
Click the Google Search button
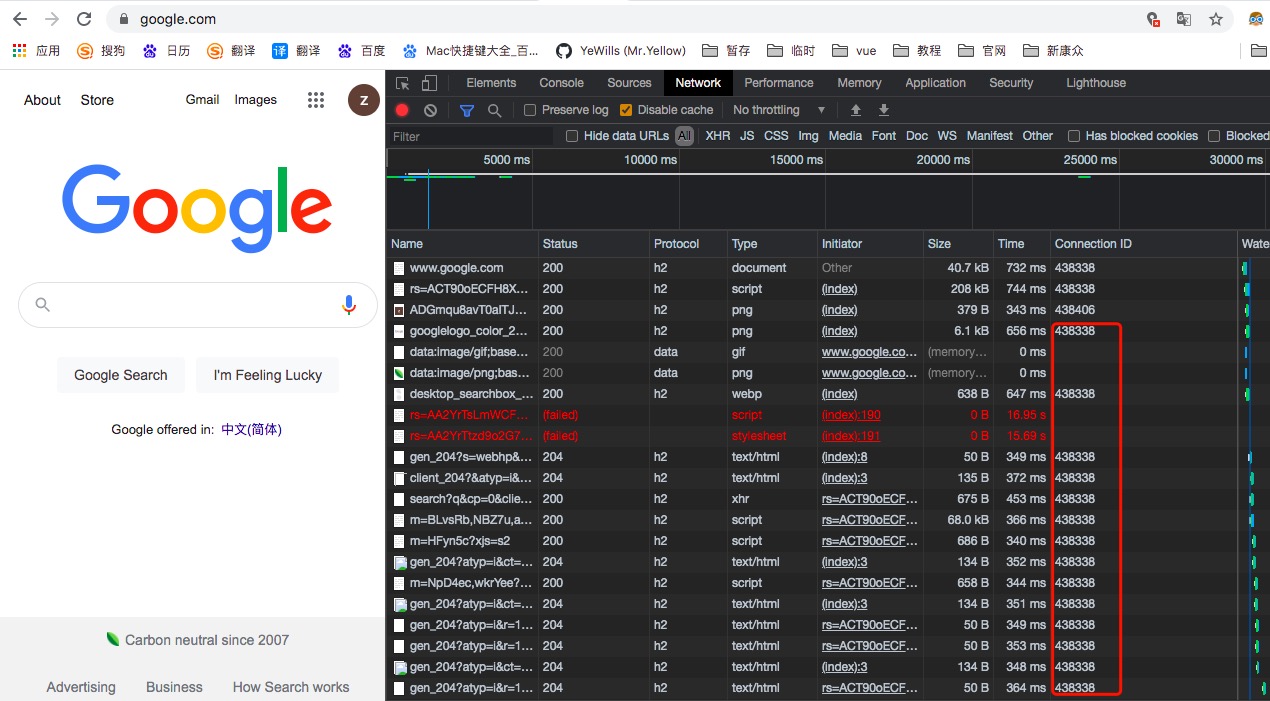point(121,375)
